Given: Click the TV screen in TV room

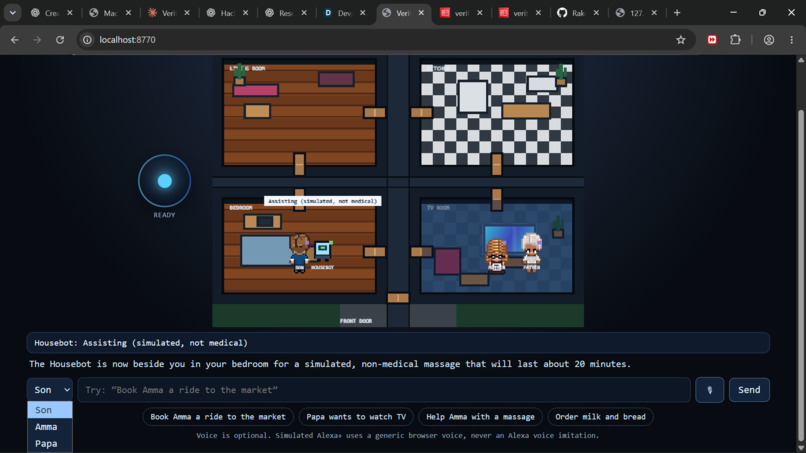Looking at the screenshot, I should [x=509, y=238].
